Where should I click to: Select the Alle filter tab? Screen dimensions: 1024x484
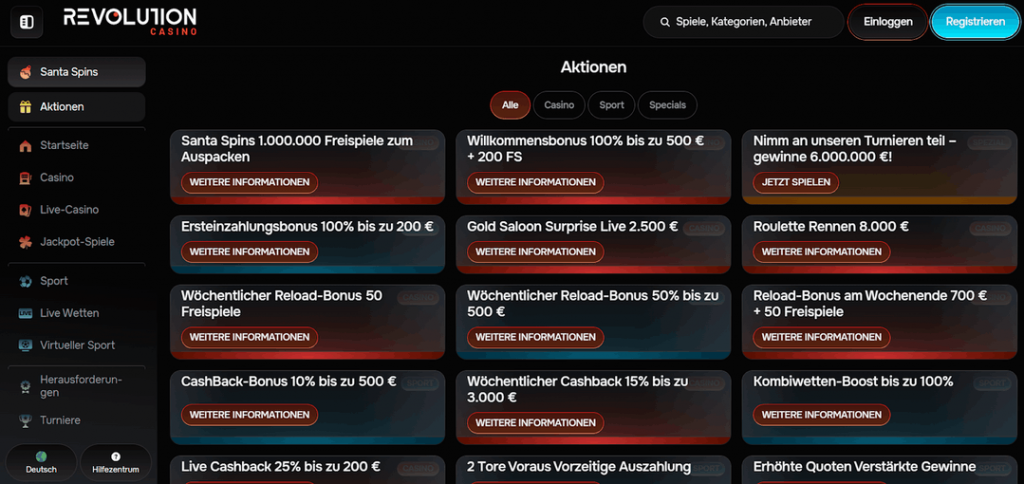(510, 105)
